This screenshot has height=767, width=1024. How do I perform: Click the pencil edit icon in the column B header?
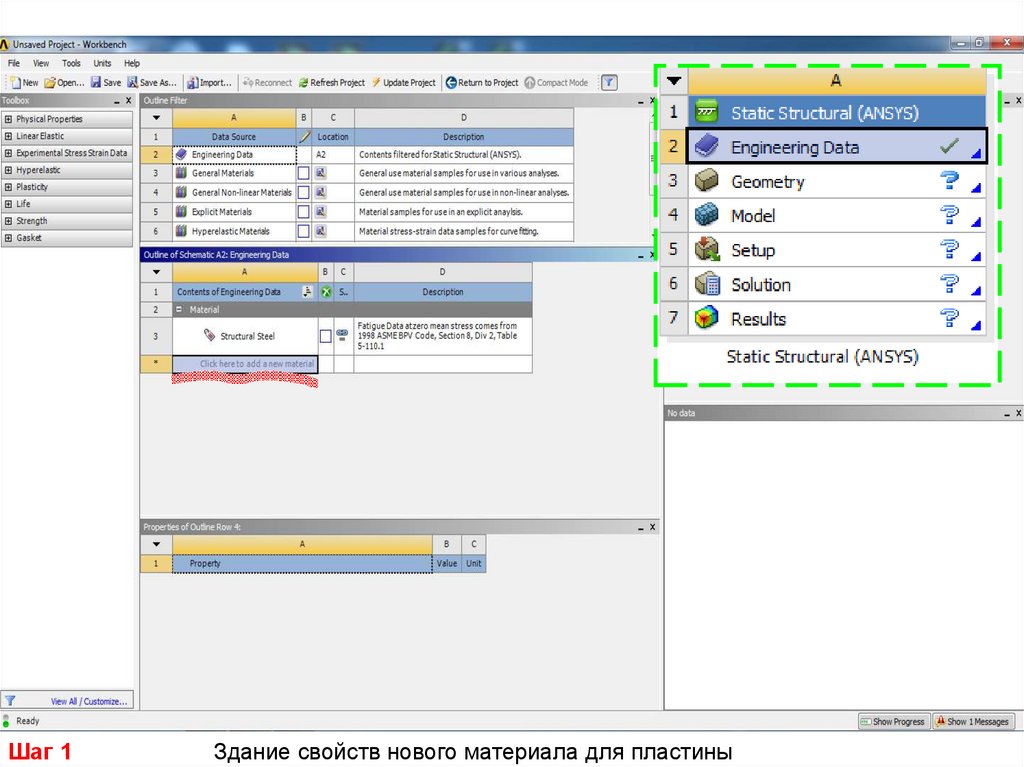coord(304,137)
